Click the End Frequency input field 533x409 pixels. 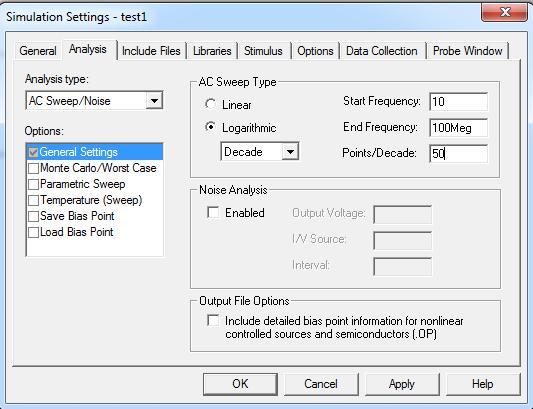tap(458, 127)
